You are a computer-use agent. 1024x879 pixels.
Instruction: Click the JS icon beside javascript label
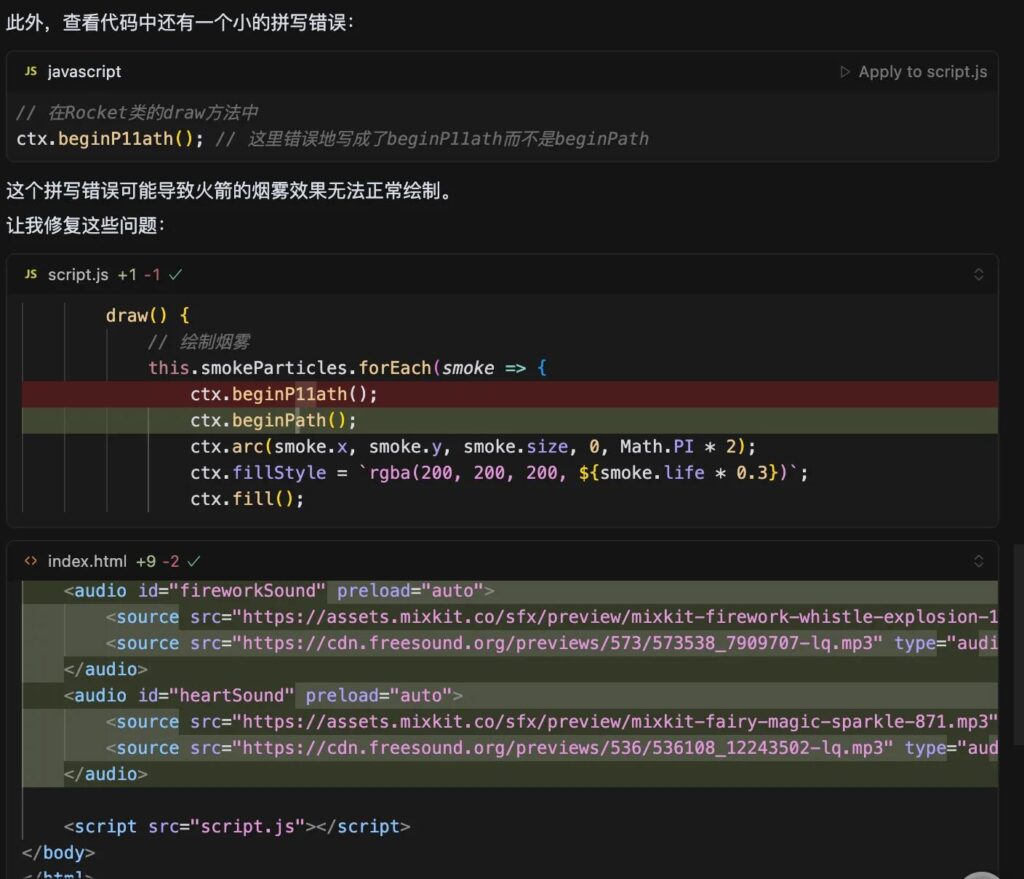[x=31, y=72]
